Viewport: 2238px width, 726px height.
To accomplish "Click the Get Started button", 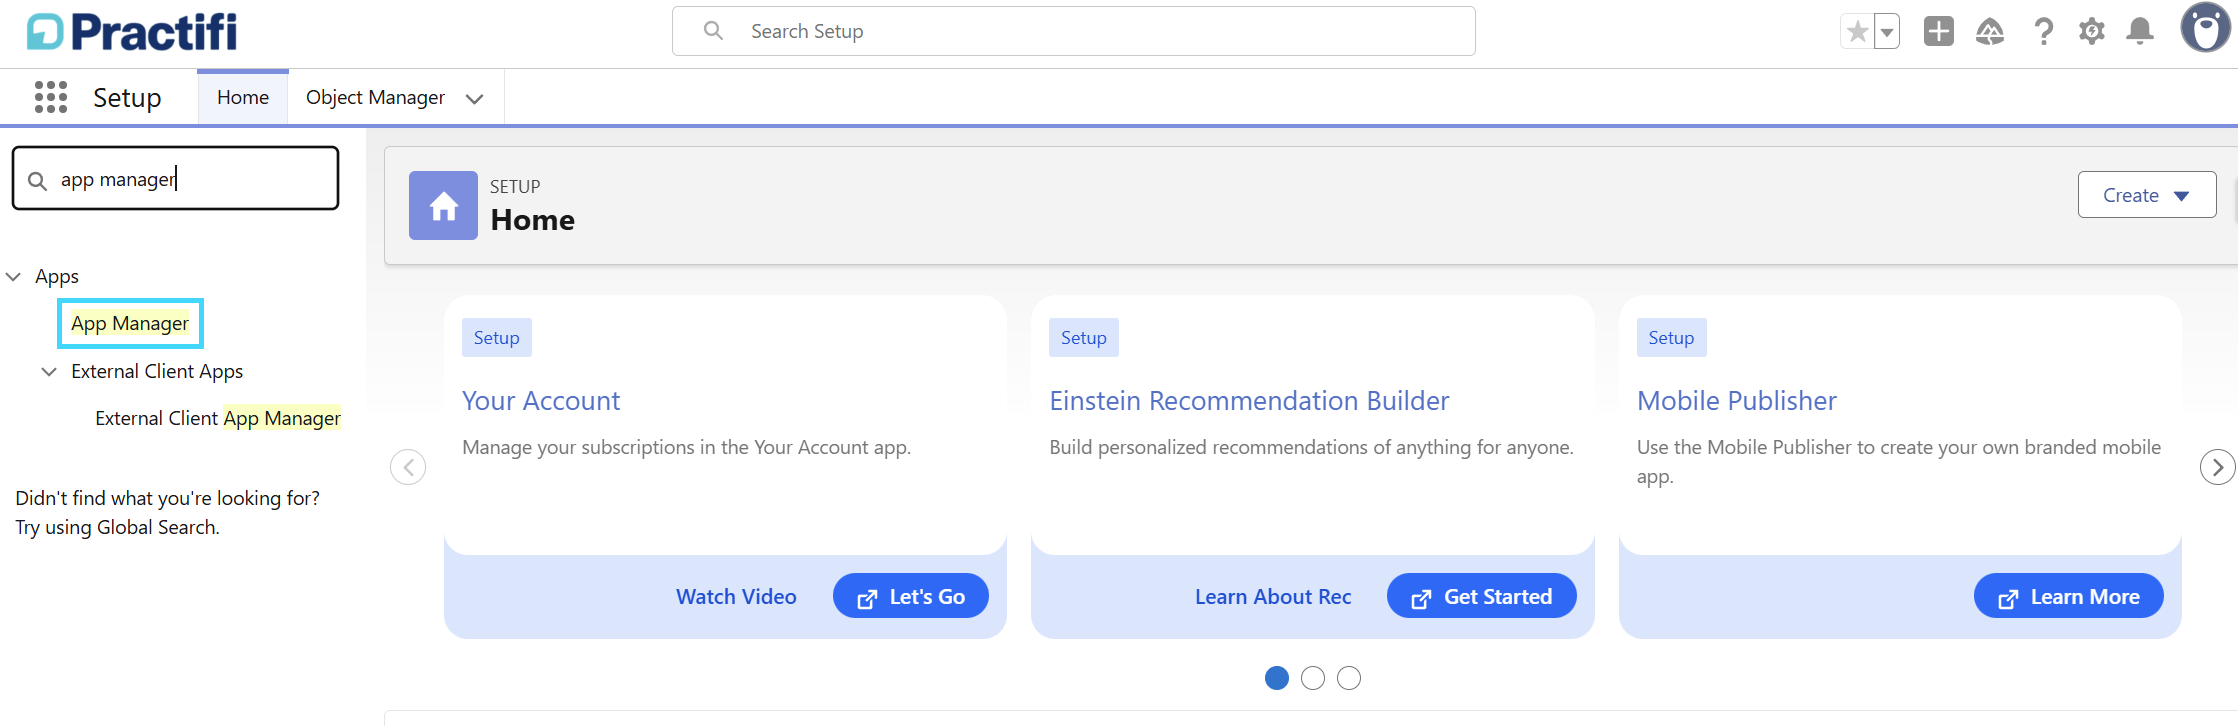I will (x=1482, y=596).
